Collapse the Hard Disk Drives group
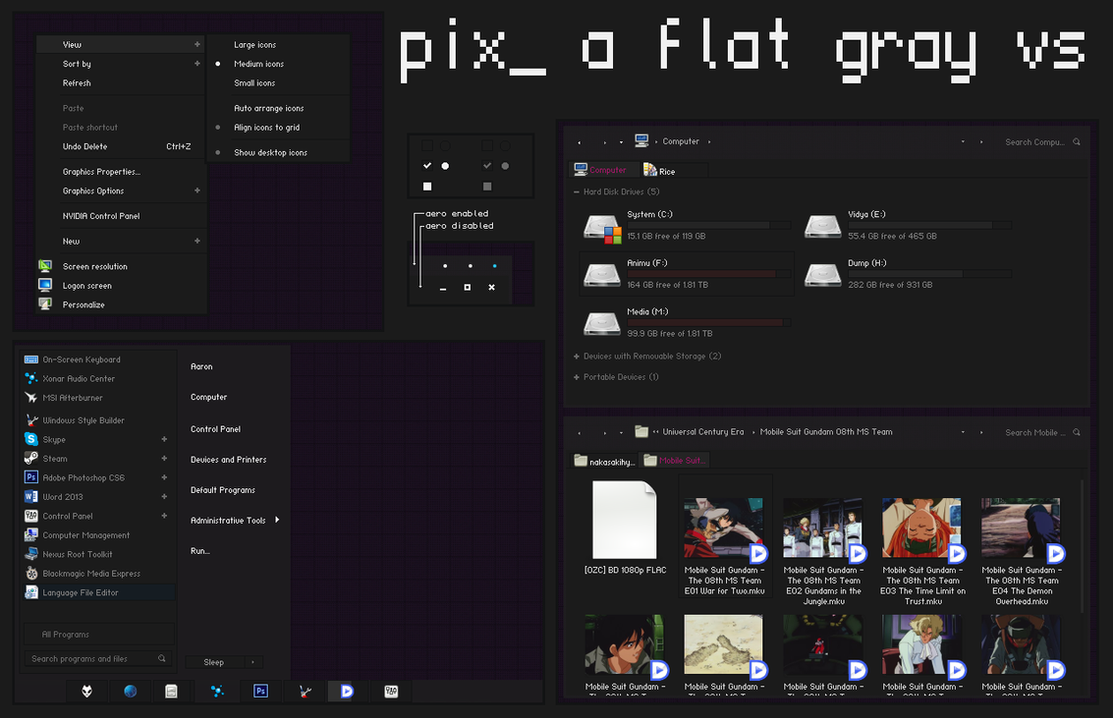Image resolution: width=1113 pixels, height=718 pixels. 576,192
